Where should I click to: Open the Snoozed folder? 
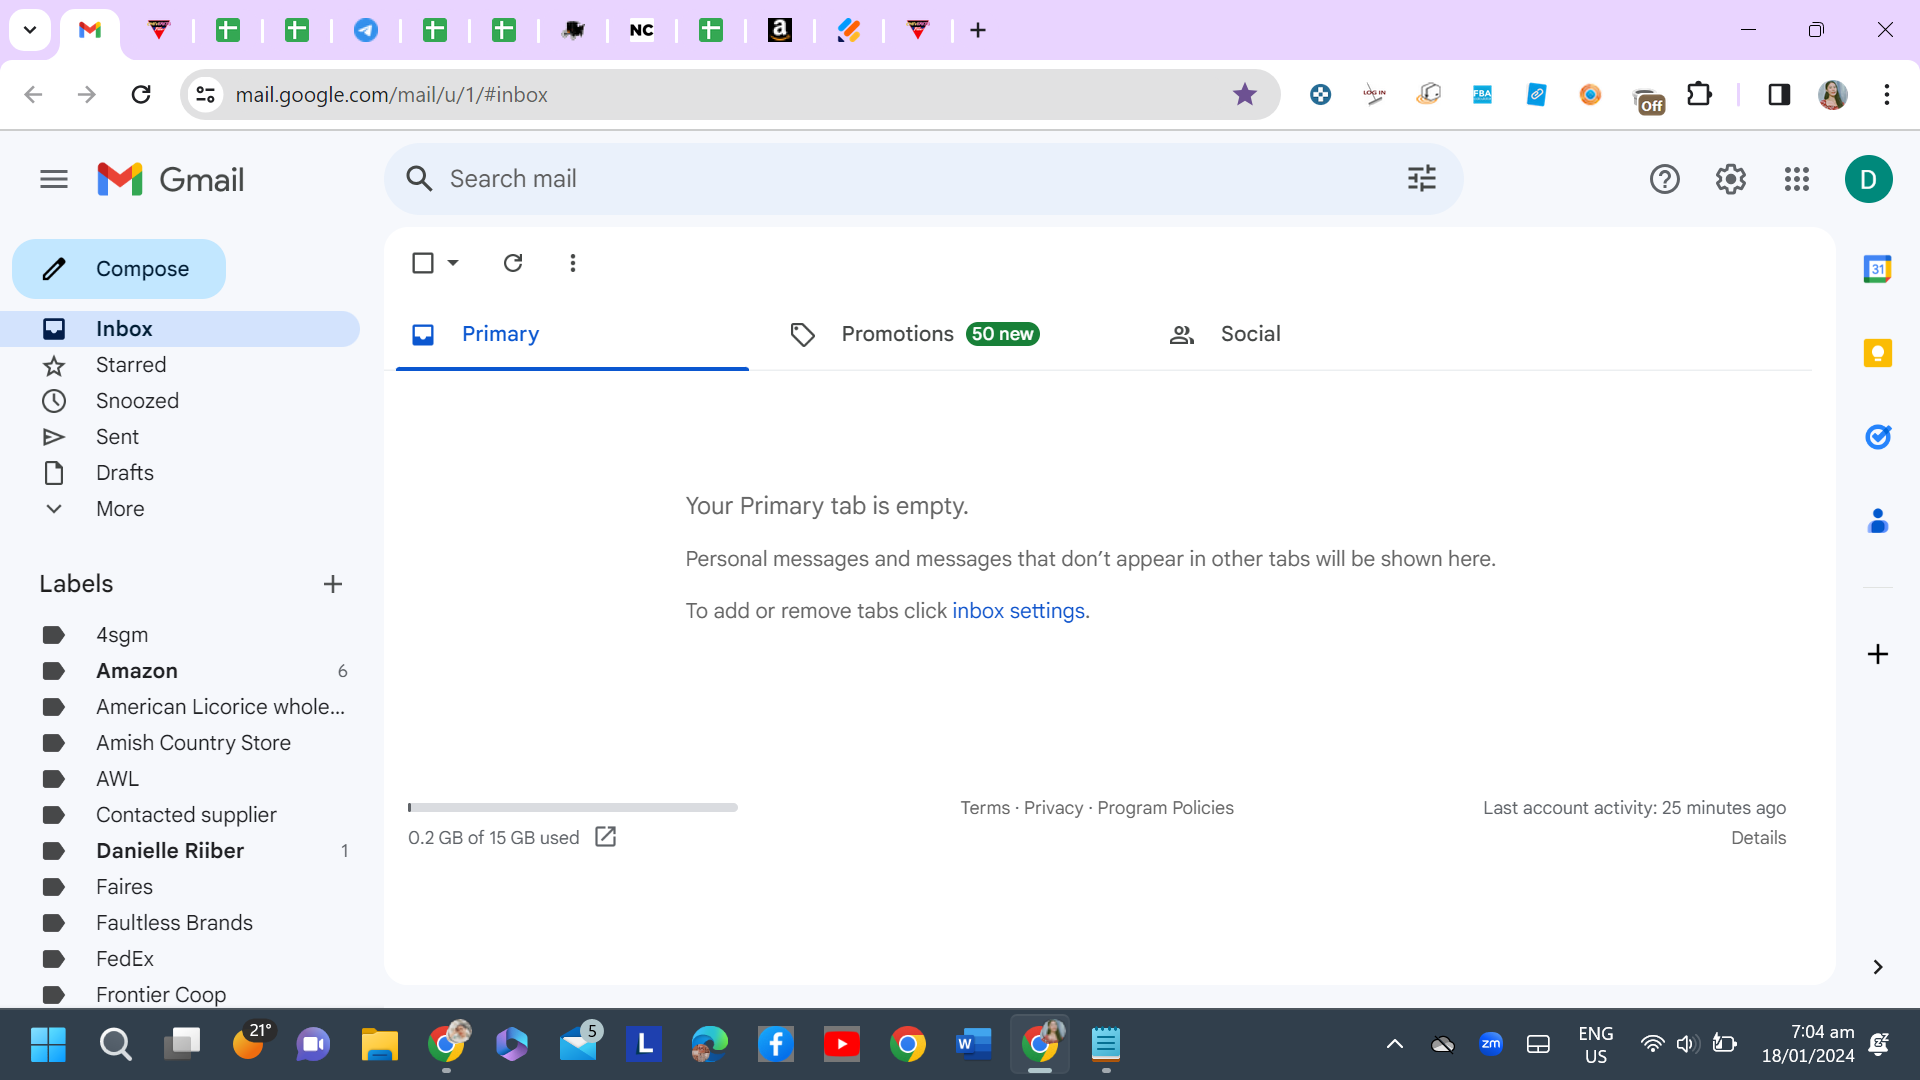coord(180,401)
